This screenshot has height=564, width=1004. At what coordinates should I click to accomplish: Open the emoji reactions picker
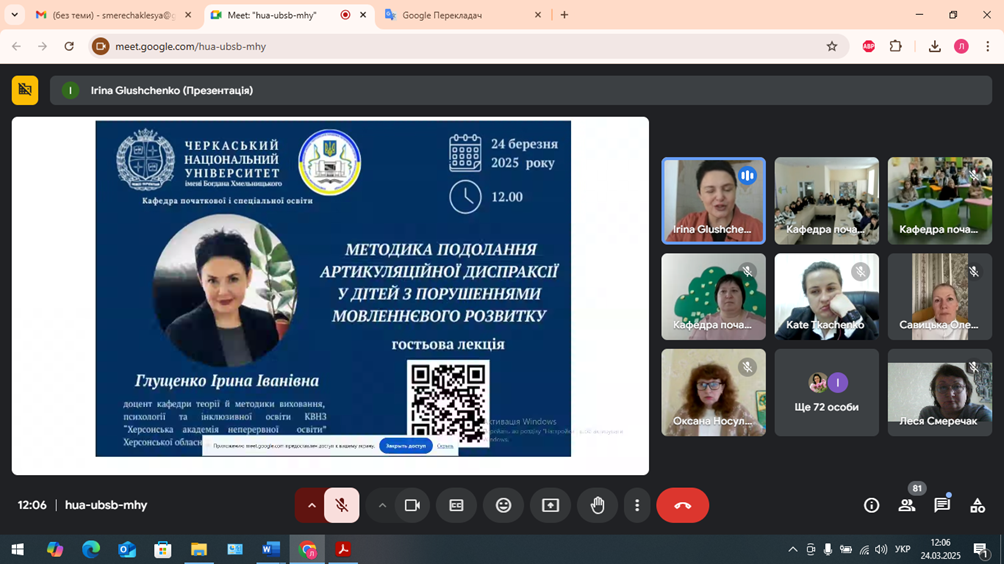[x=503, y=506]
